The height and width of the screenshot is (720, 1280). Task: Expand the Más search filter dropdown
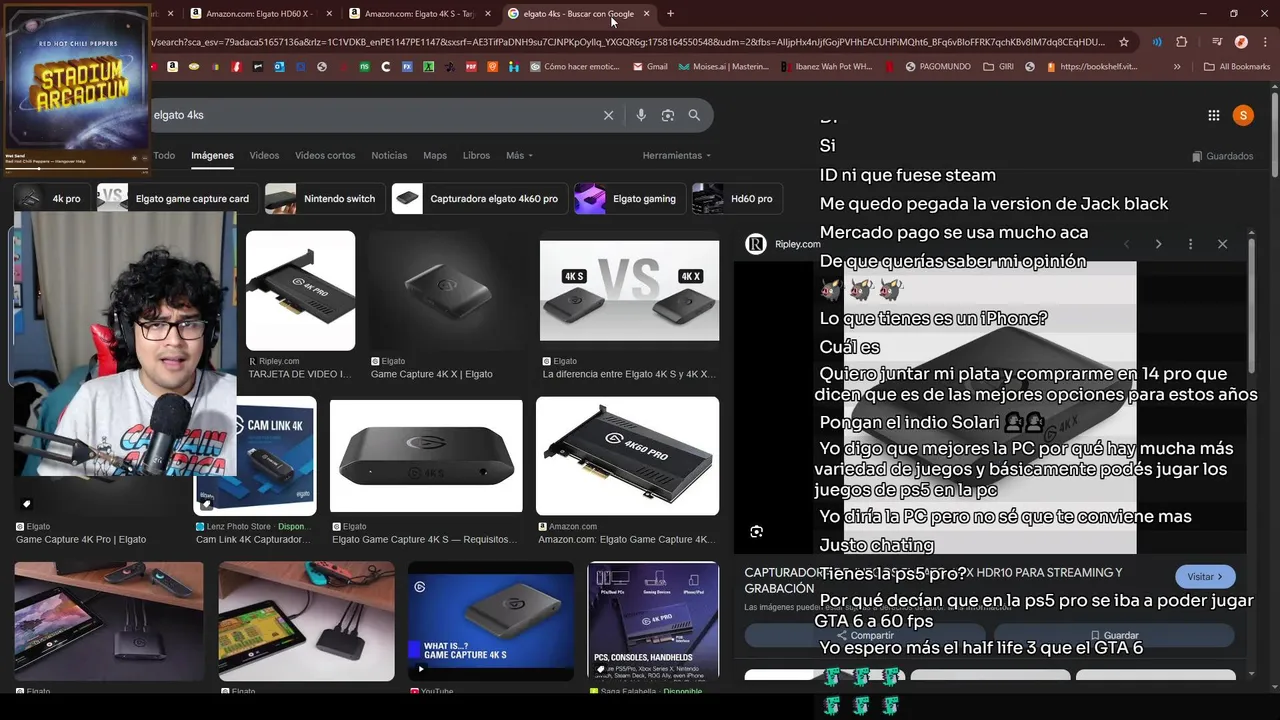(519, 155)
